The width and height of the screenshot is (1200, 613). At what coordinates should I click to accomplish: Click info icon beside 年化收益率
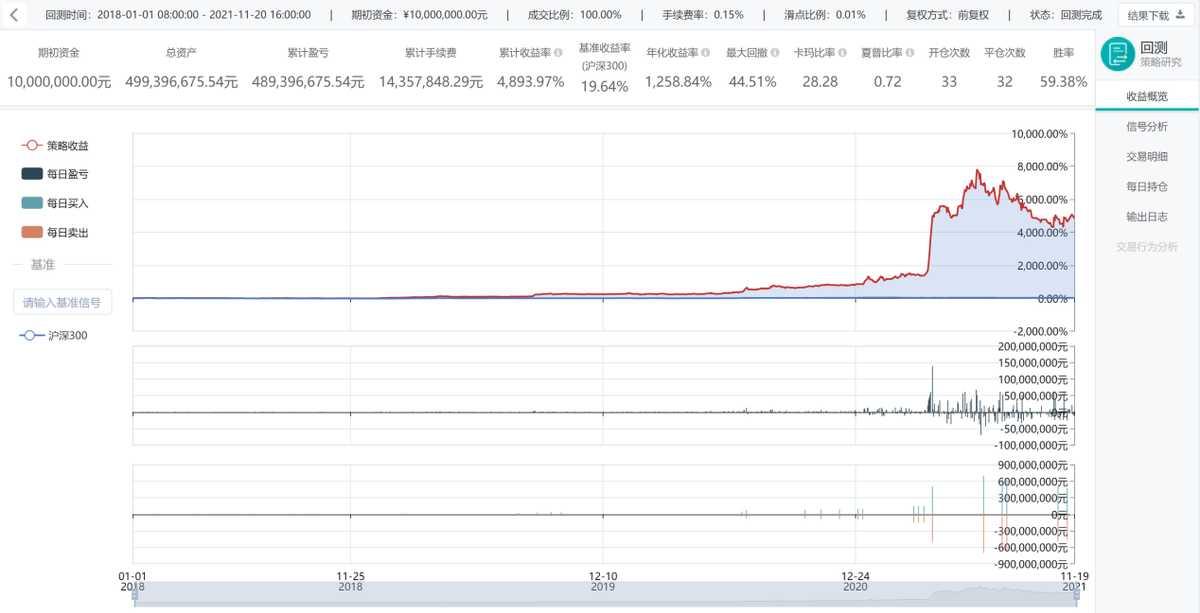705,53
